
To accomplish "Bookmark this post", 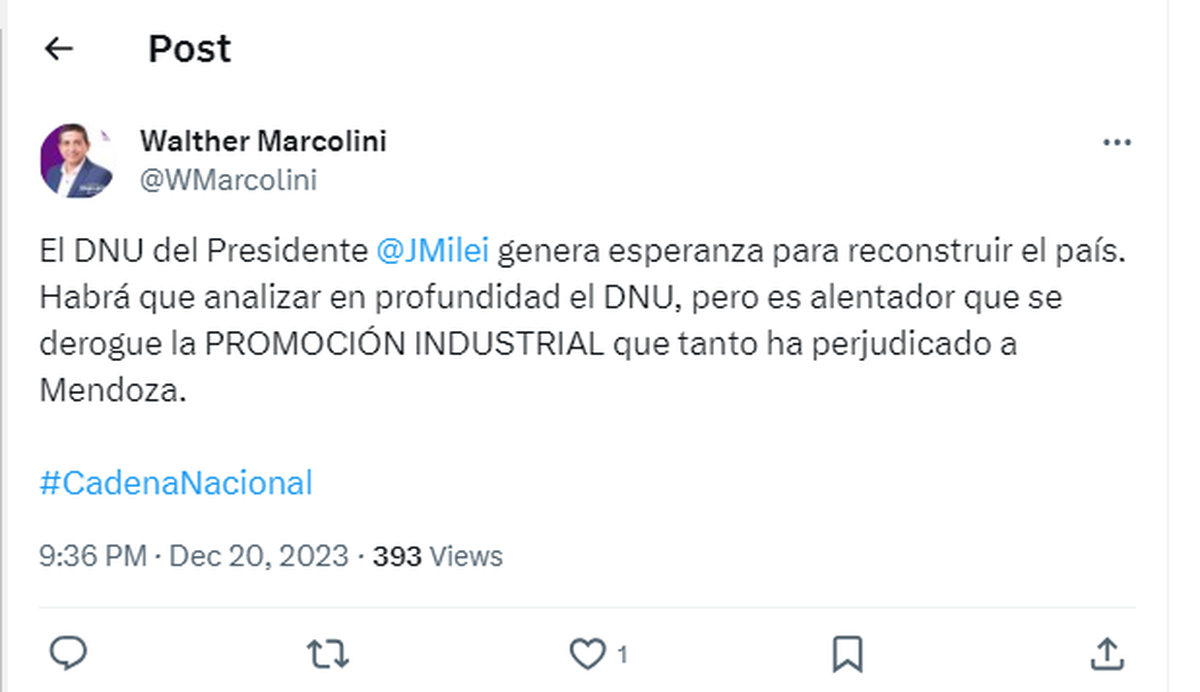I will tap(847, 654).
